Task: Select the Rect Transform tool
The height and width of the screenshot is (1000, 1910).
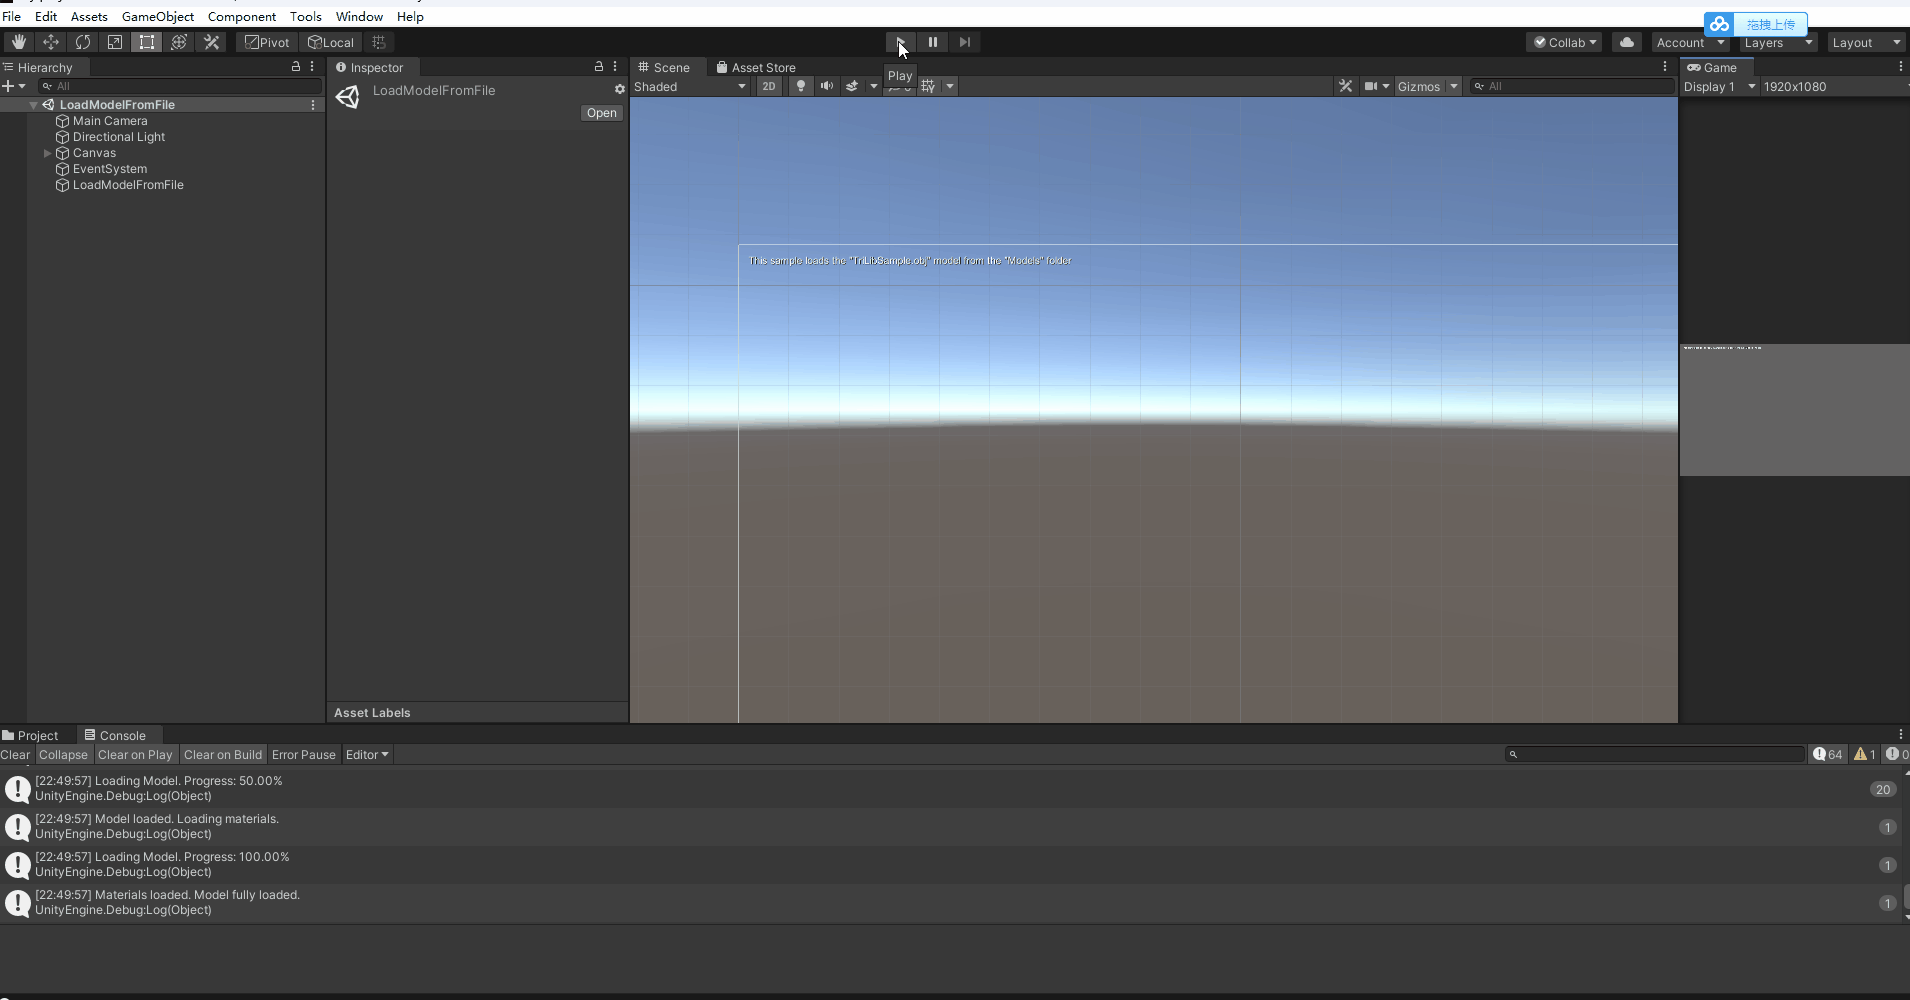Action: (x=146, y=42)
